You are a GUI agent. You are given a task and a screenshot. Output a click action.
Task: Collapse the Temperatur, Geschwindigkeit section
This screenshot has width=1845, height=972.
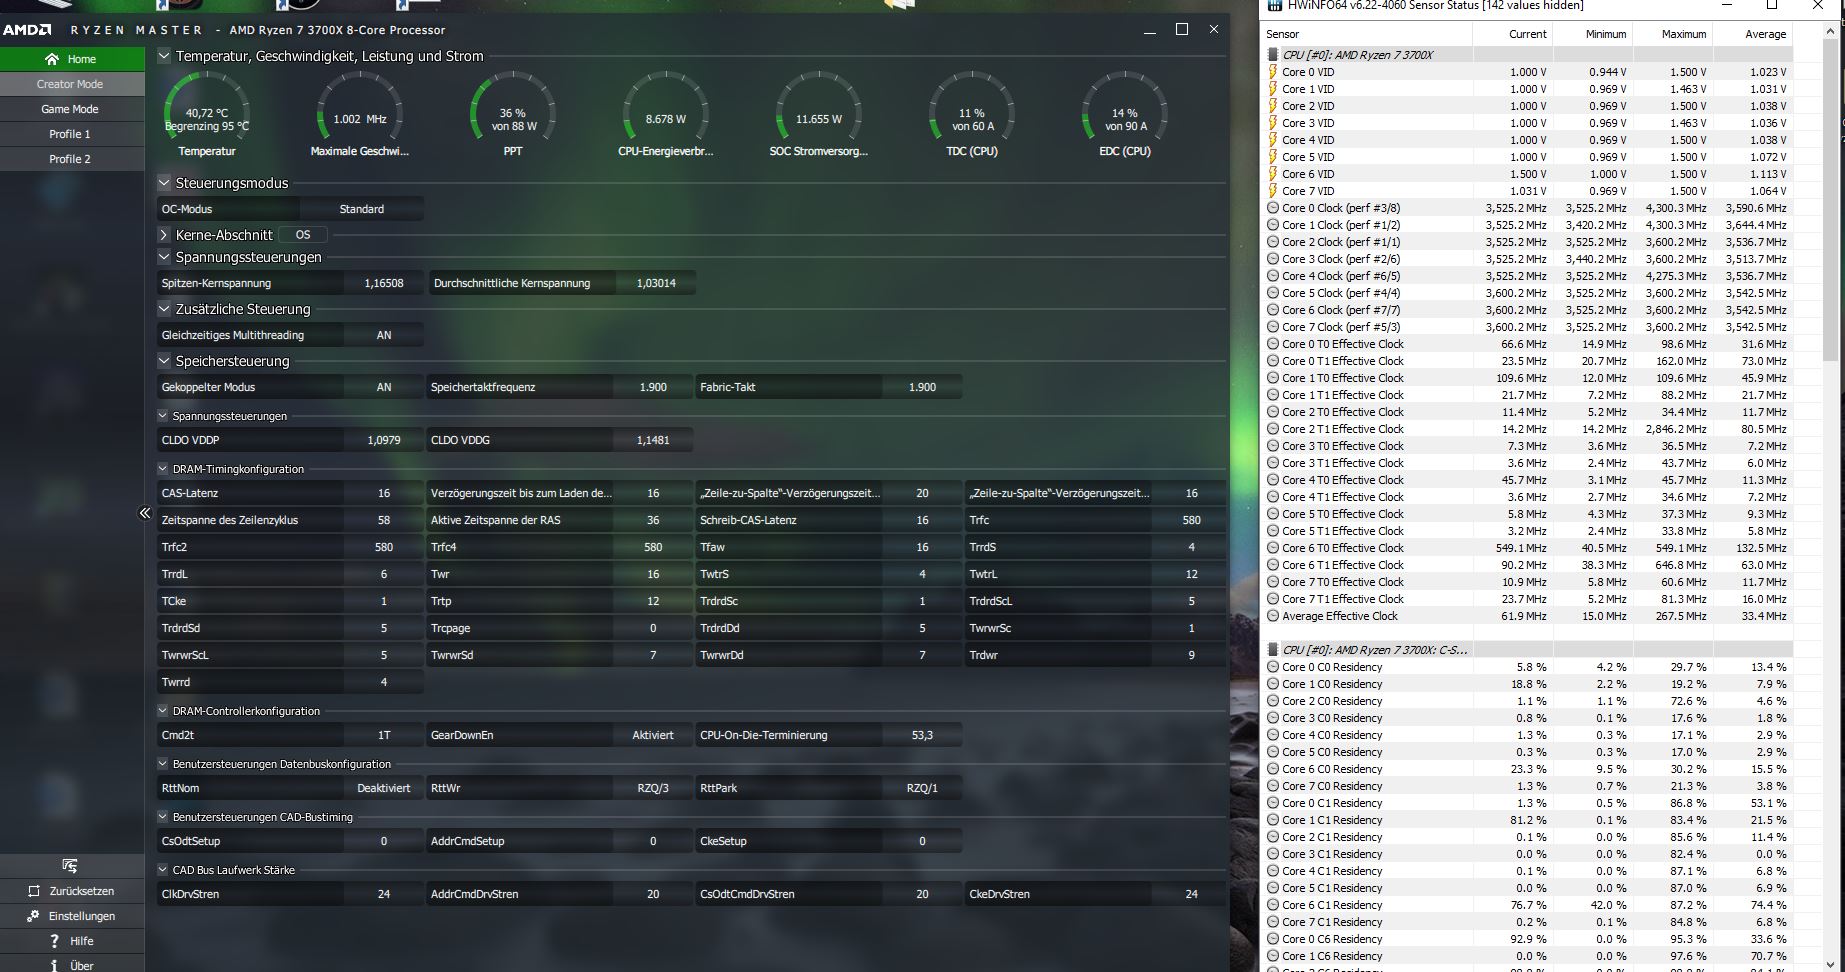coord(164,56)
